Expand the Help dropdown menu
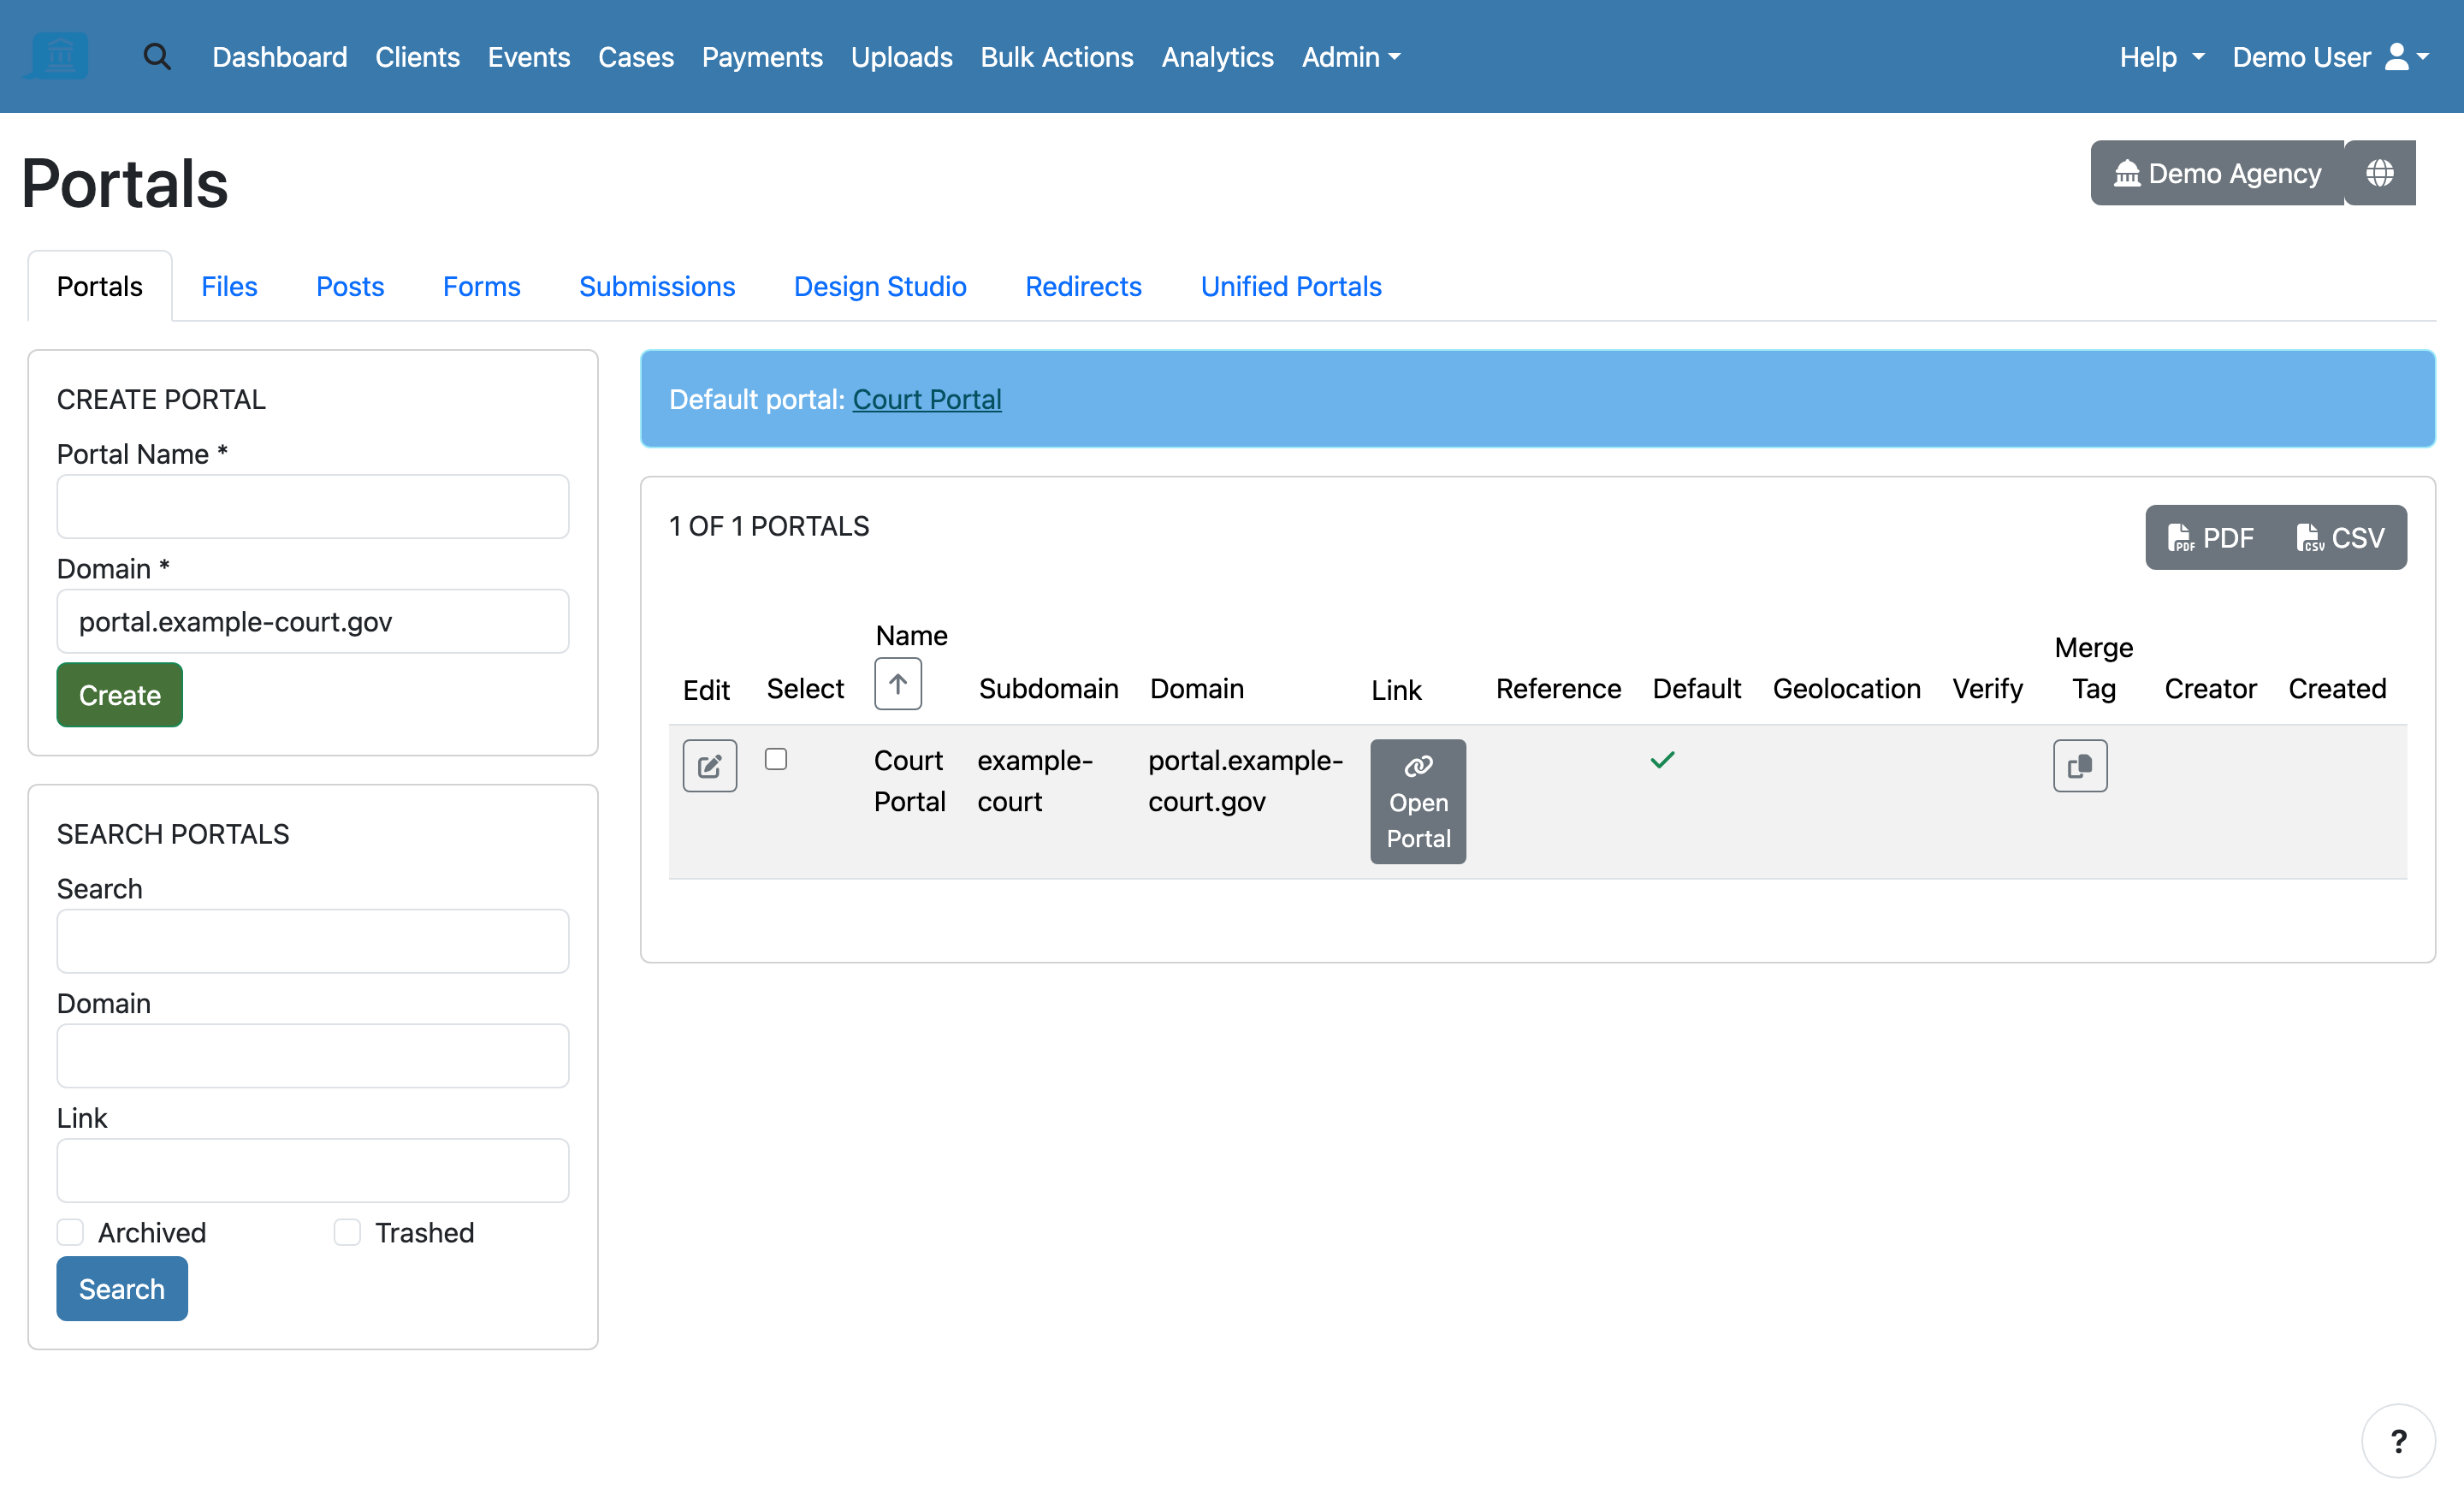Screen dimensions: 2464x1506 coord(2162,57)
